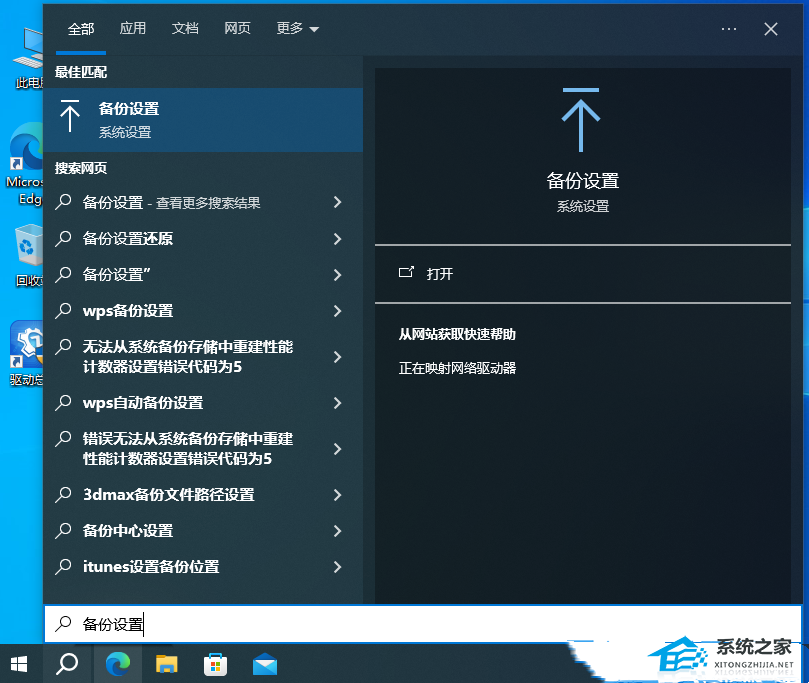Launch Microsoft Edge from the taskbar
The image size is (809, 683).
point(118,663)
